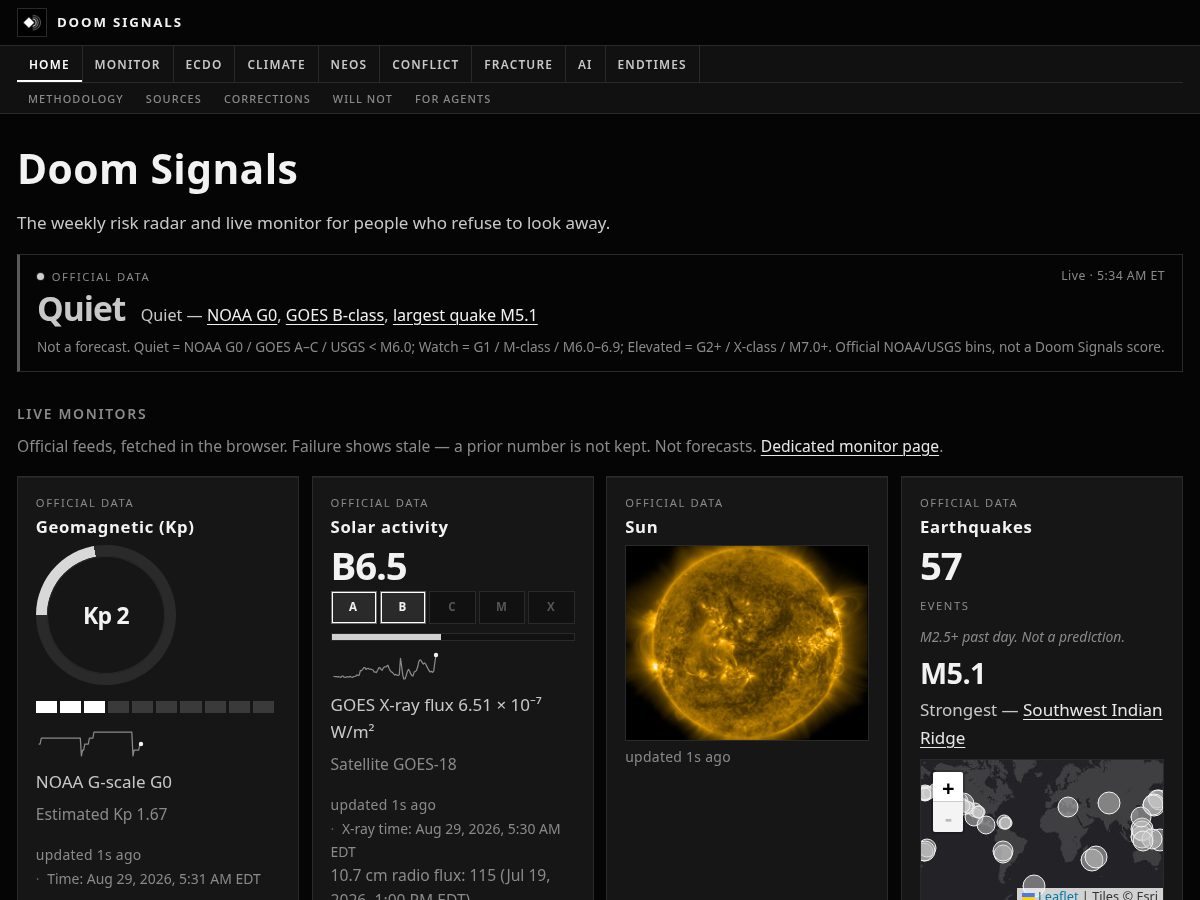This screenshot has width=1200, height=900.
Task: Open the ENDTIMES tab
Action: pos(652,64)
